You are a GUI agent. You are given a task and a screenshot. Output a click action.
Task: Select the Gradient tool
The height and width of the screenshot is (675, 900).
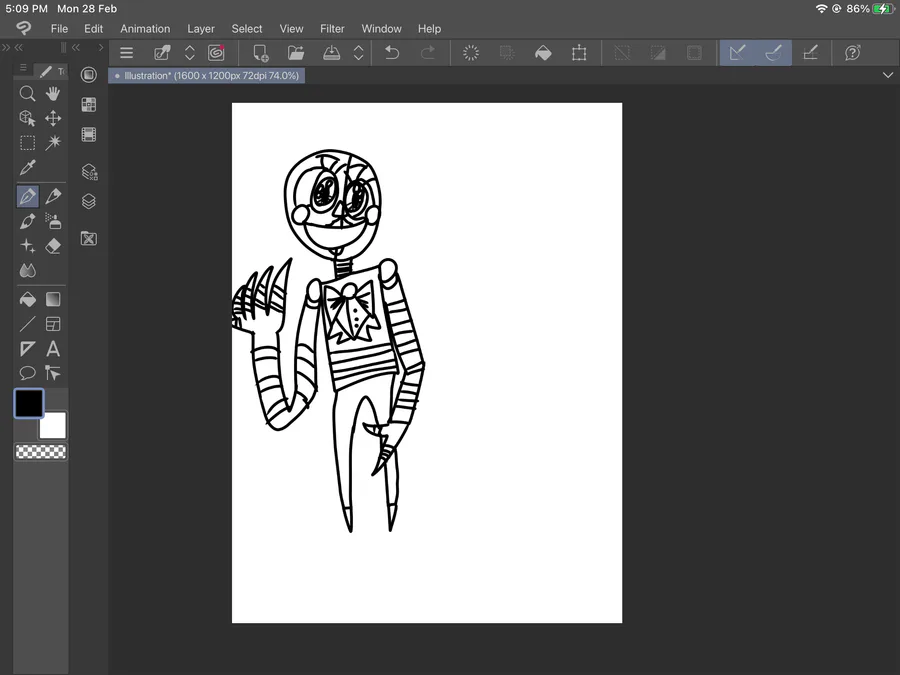pyautogui.click(x=53, y=300)
